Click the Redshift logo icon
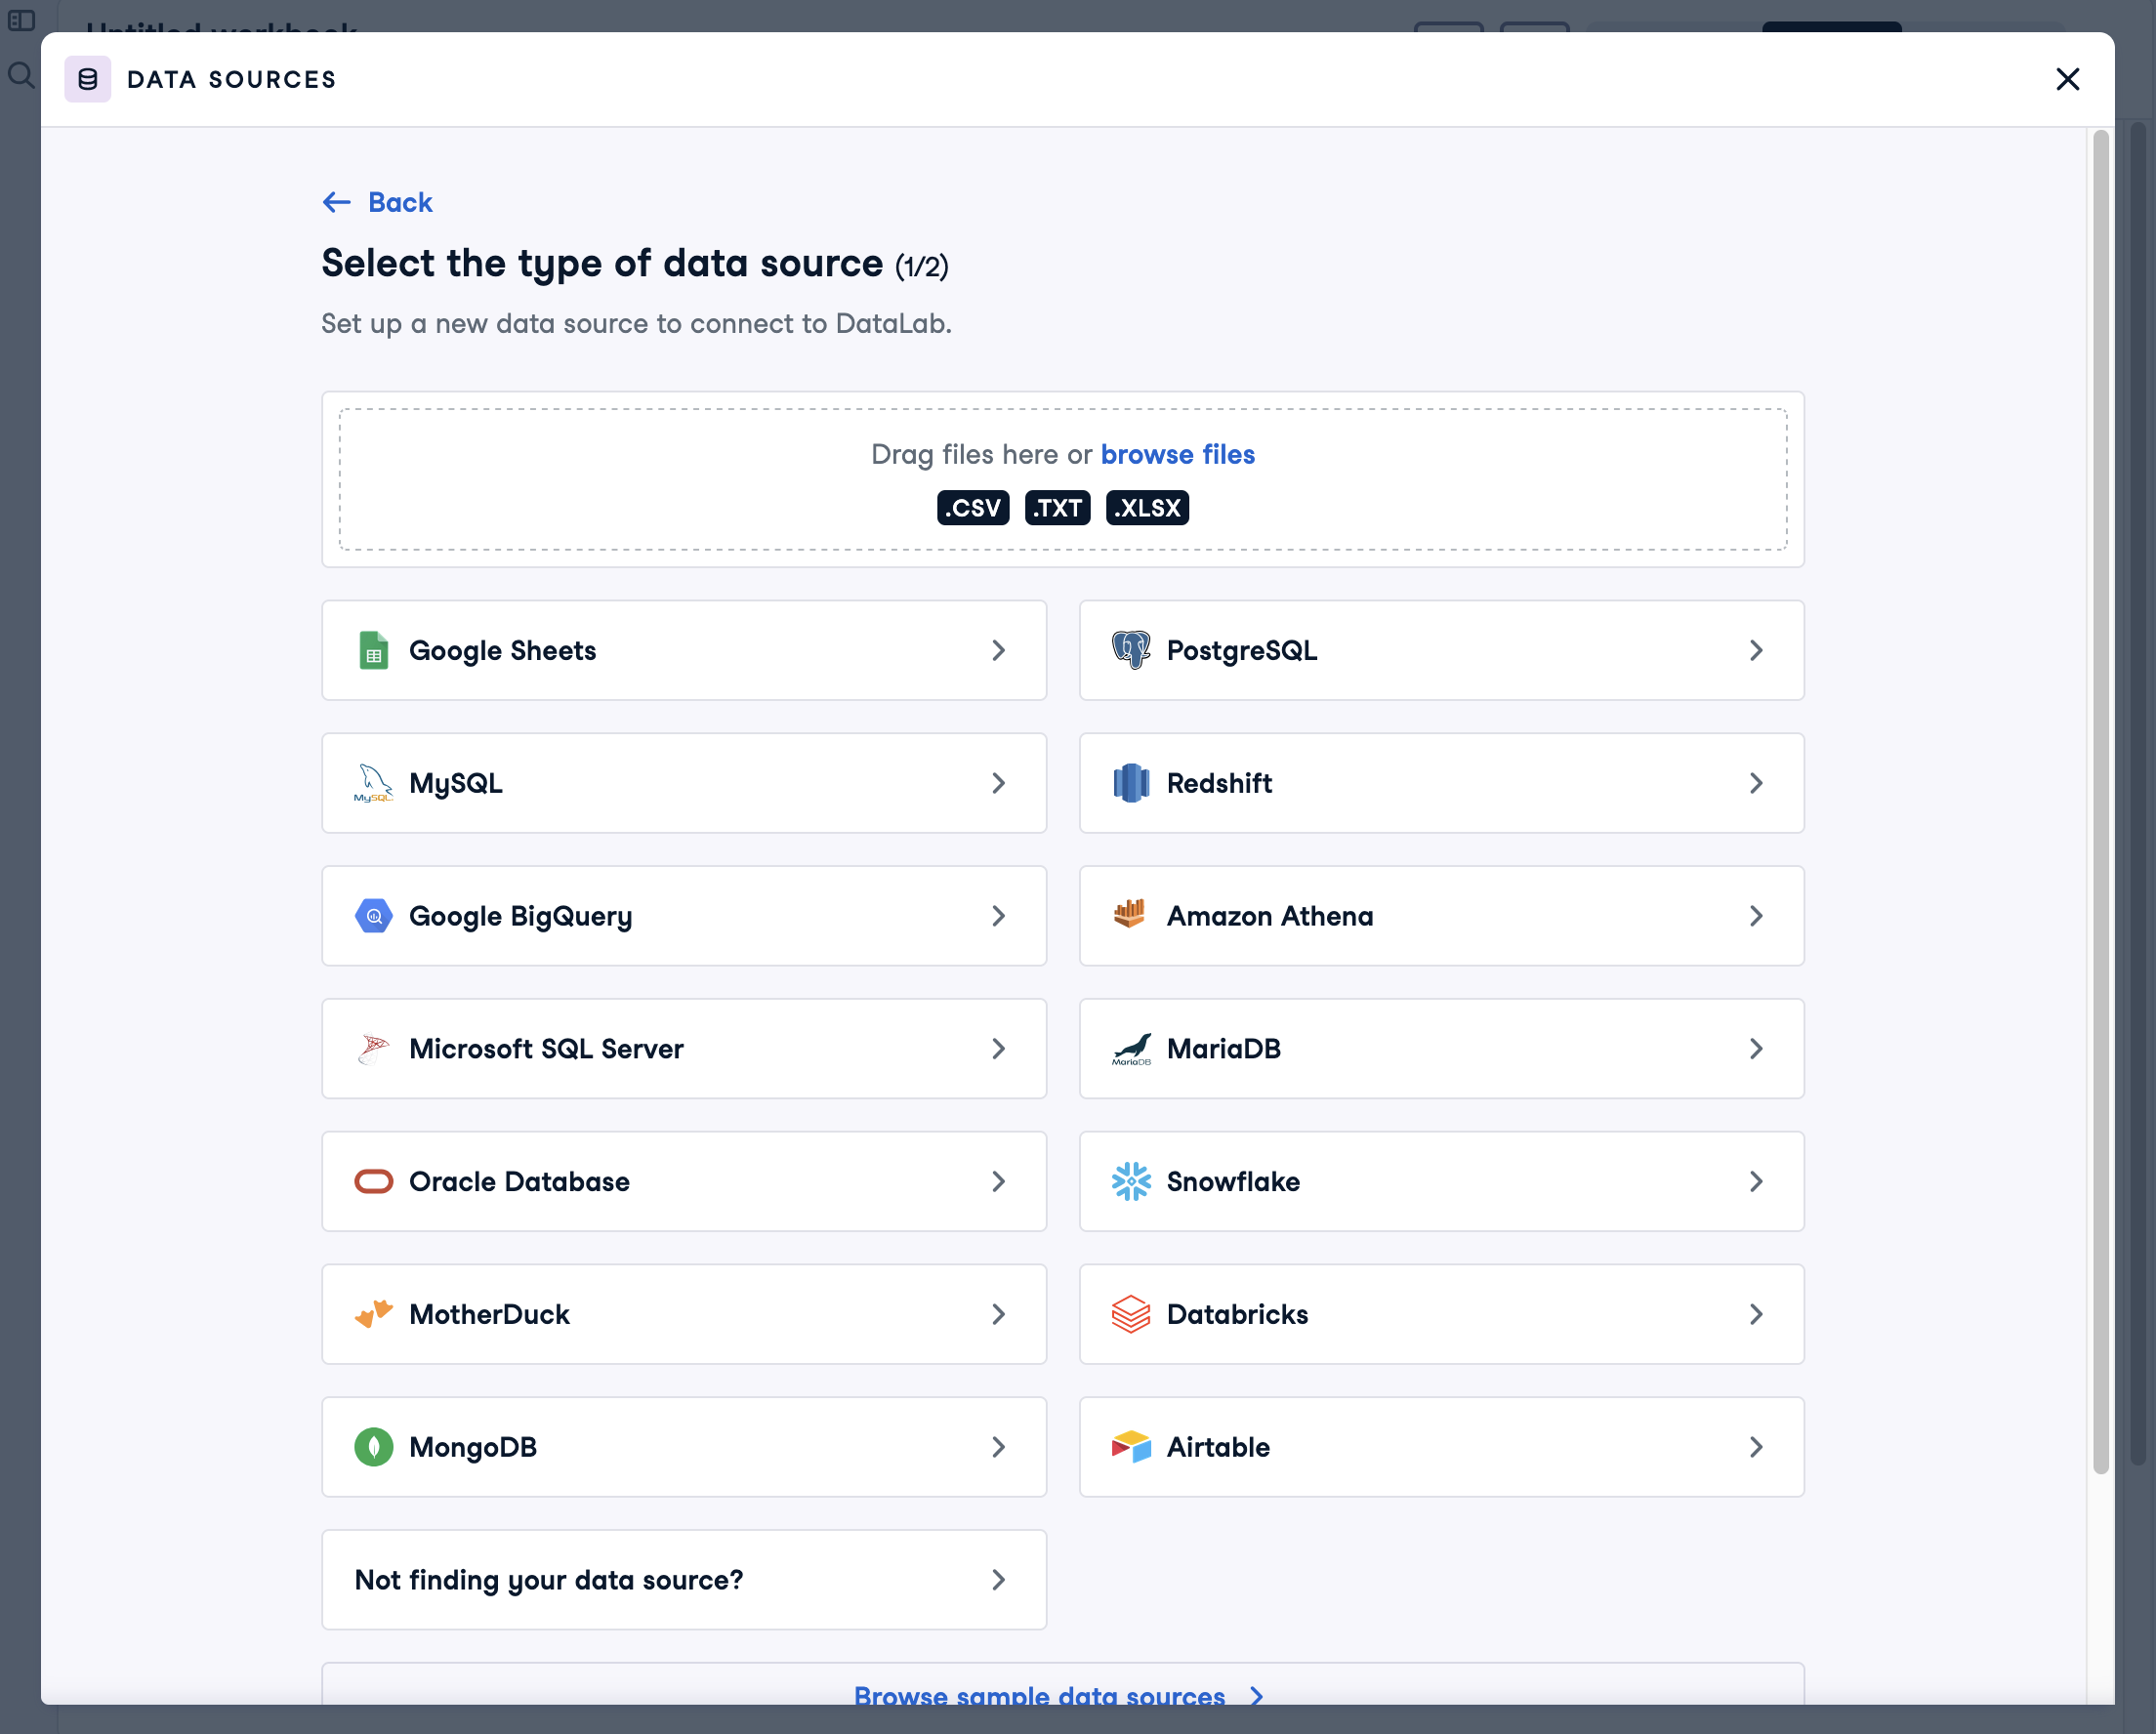Screen dimensions: 2156x1734 click(1130, 784)
